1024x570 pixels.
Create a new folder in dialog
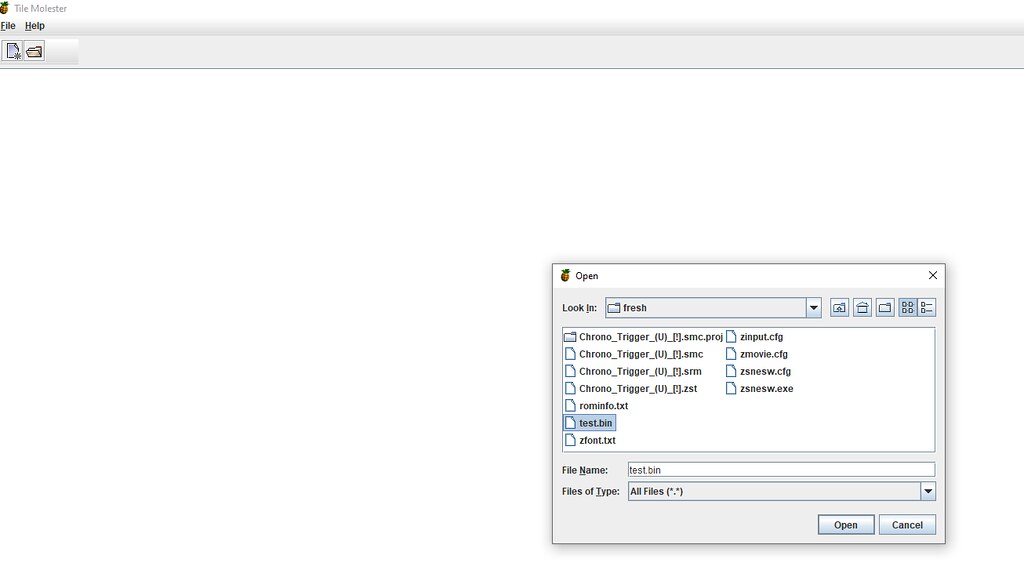[x=885, y=308]
